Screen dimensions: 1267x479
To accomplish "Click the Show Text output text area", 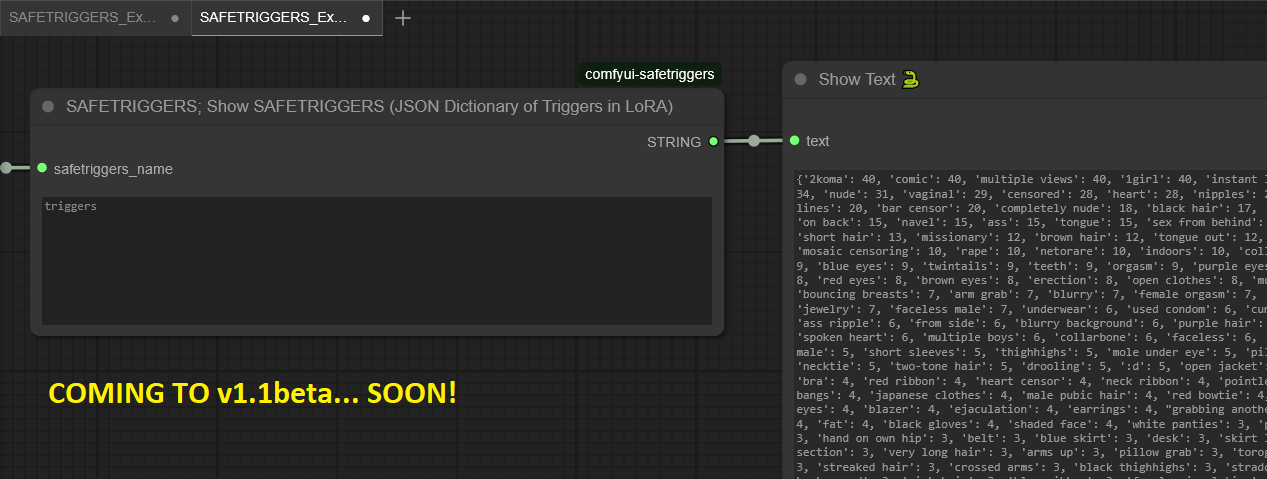I will coord(1030,324).
